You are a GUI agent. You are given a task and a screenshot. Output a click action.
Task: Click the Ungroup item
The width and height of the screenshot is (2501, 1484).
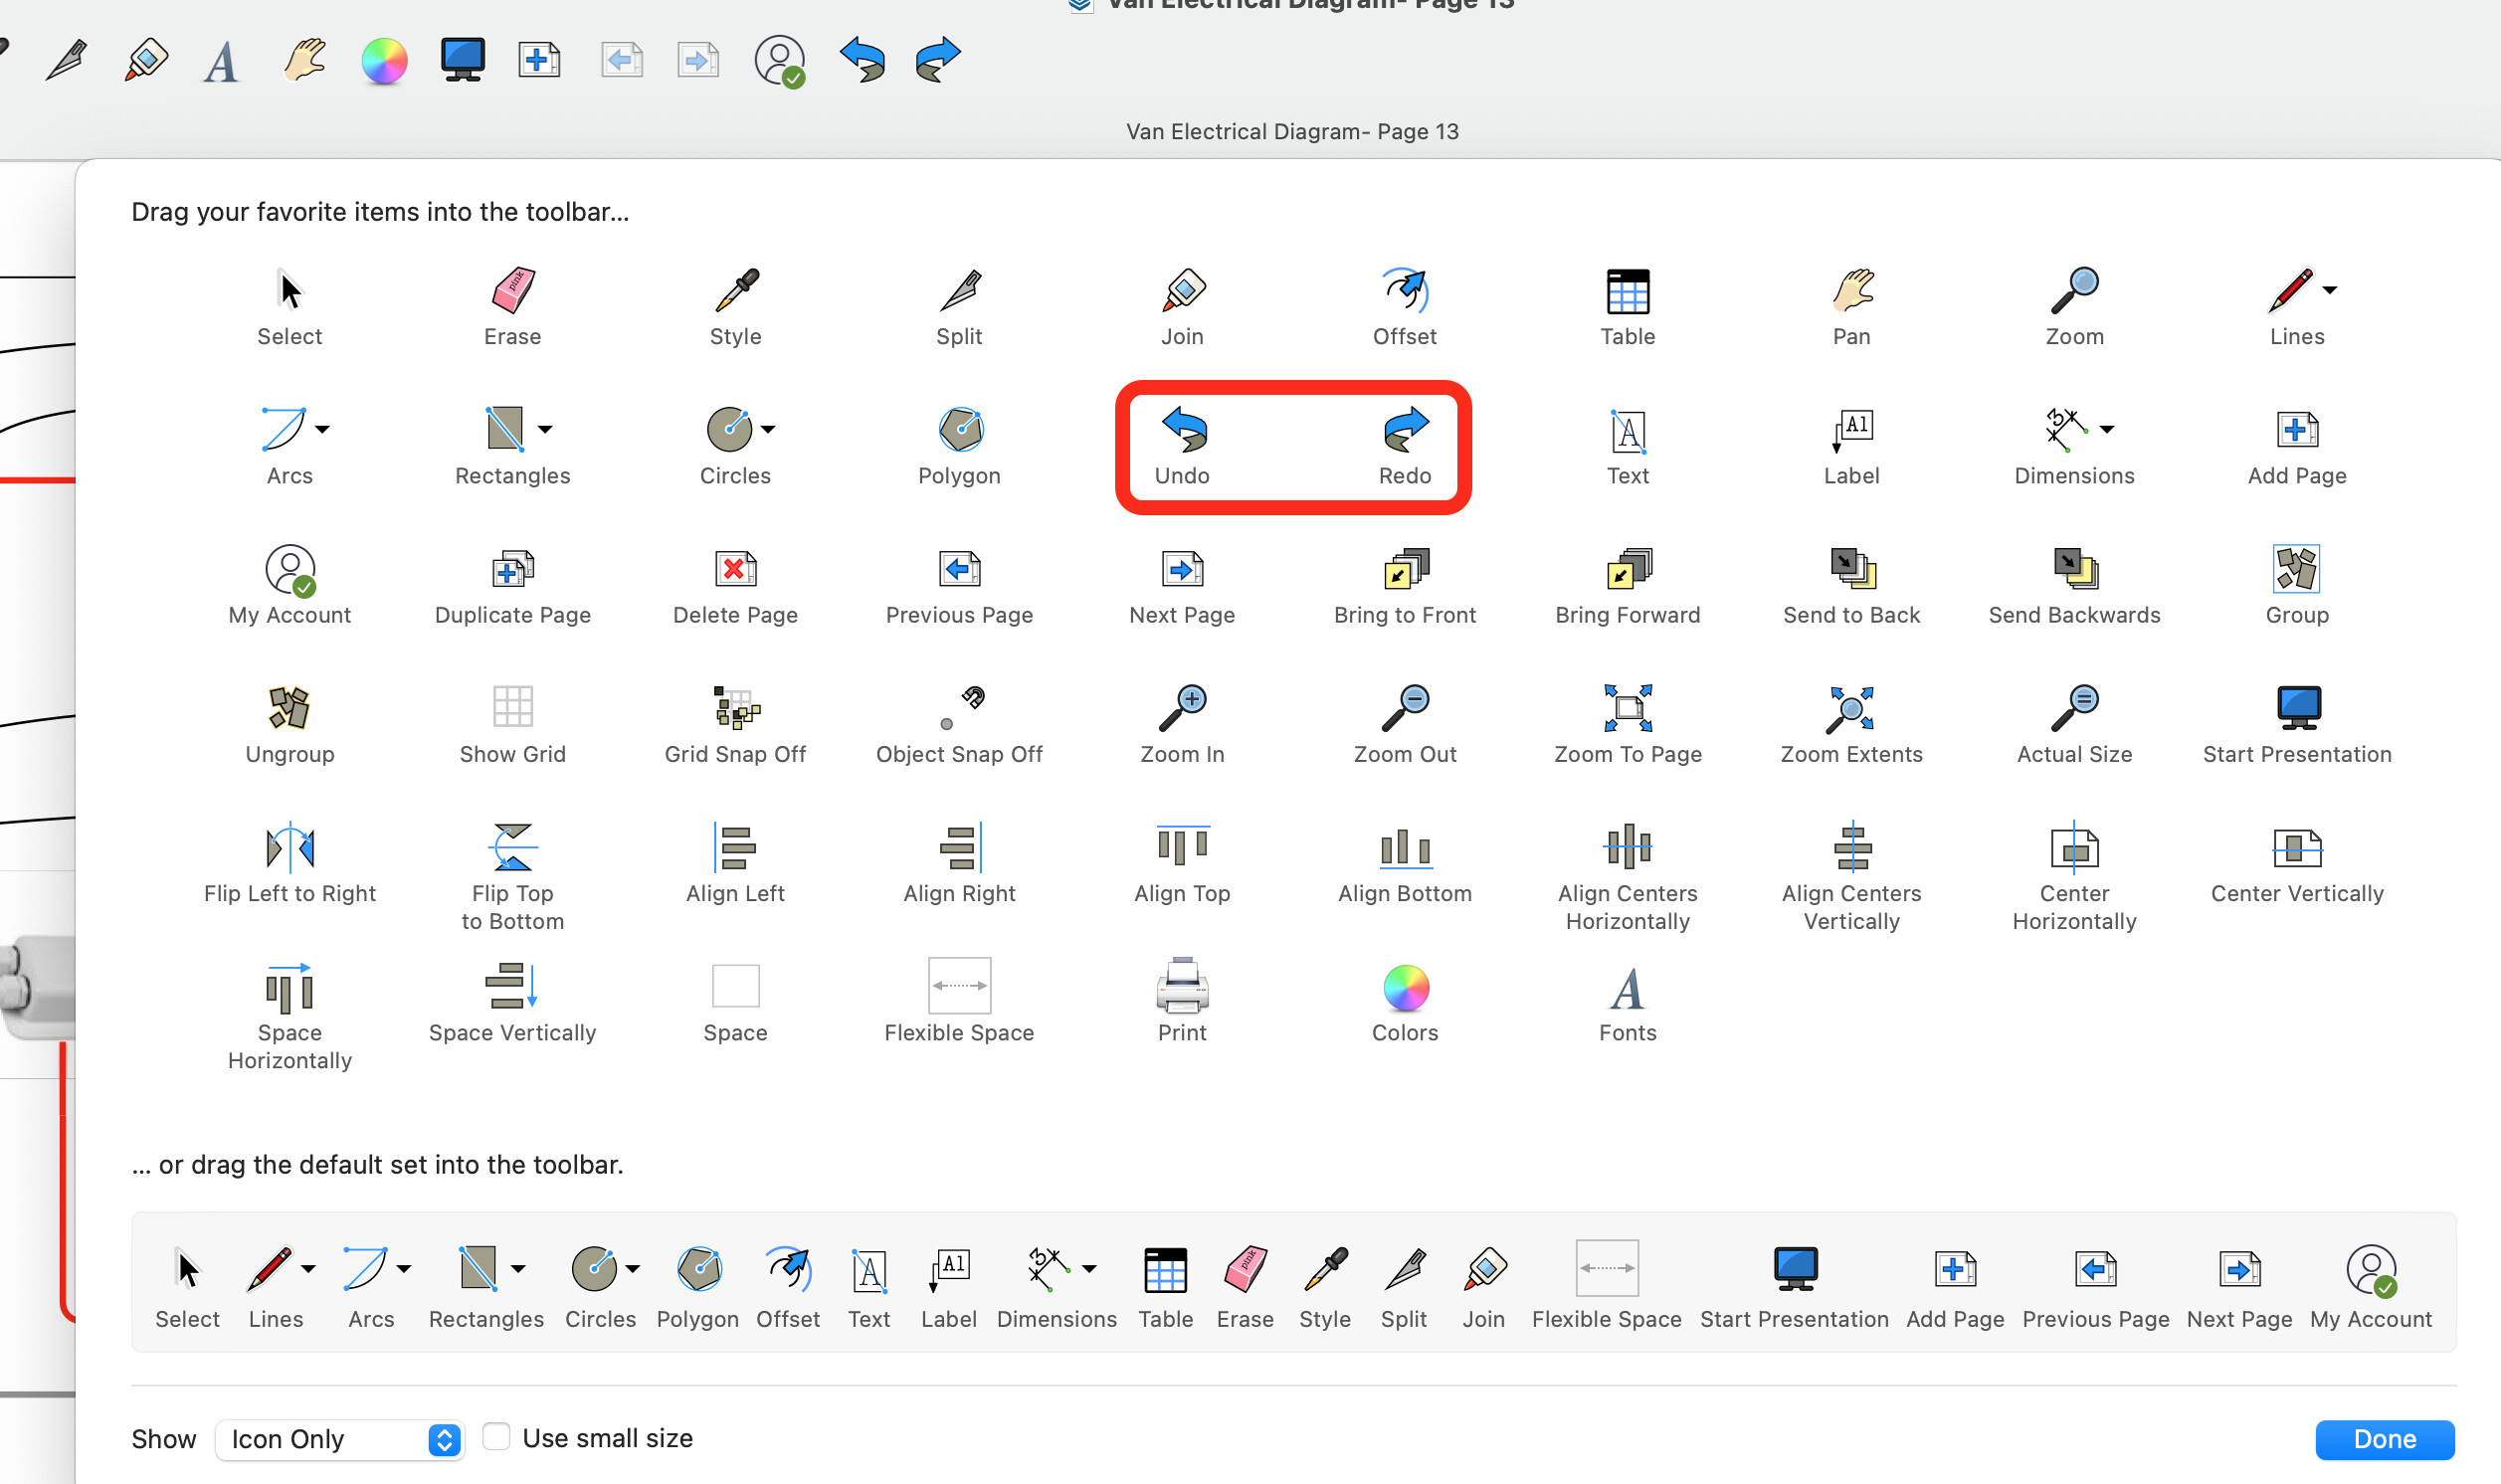[289, 724]
